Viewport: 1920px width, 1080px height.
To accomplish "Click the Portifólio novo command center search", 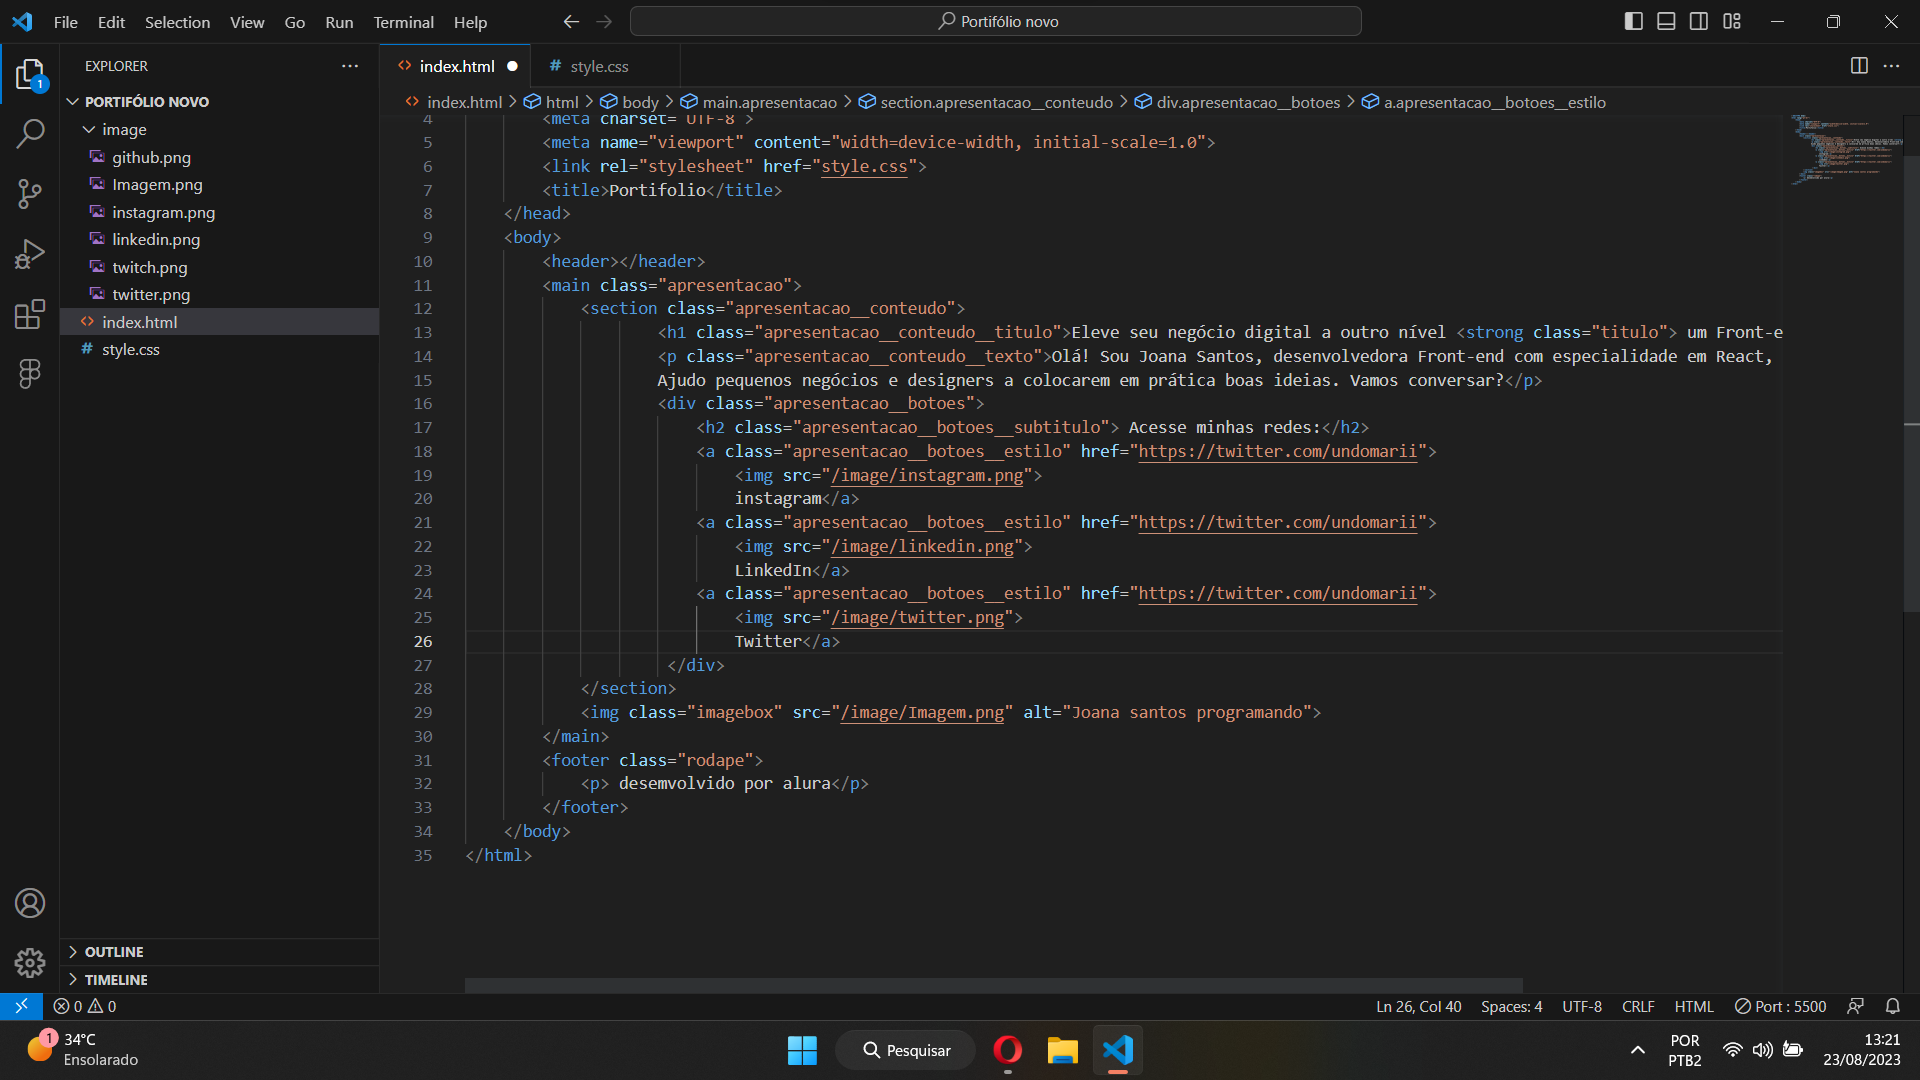I will click(996, 21).
